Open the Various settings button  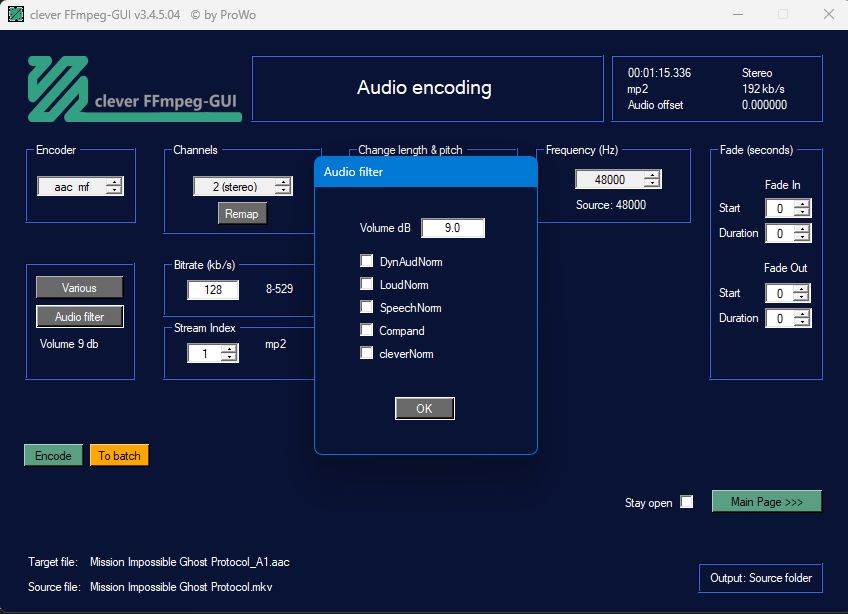coord(79,288)
